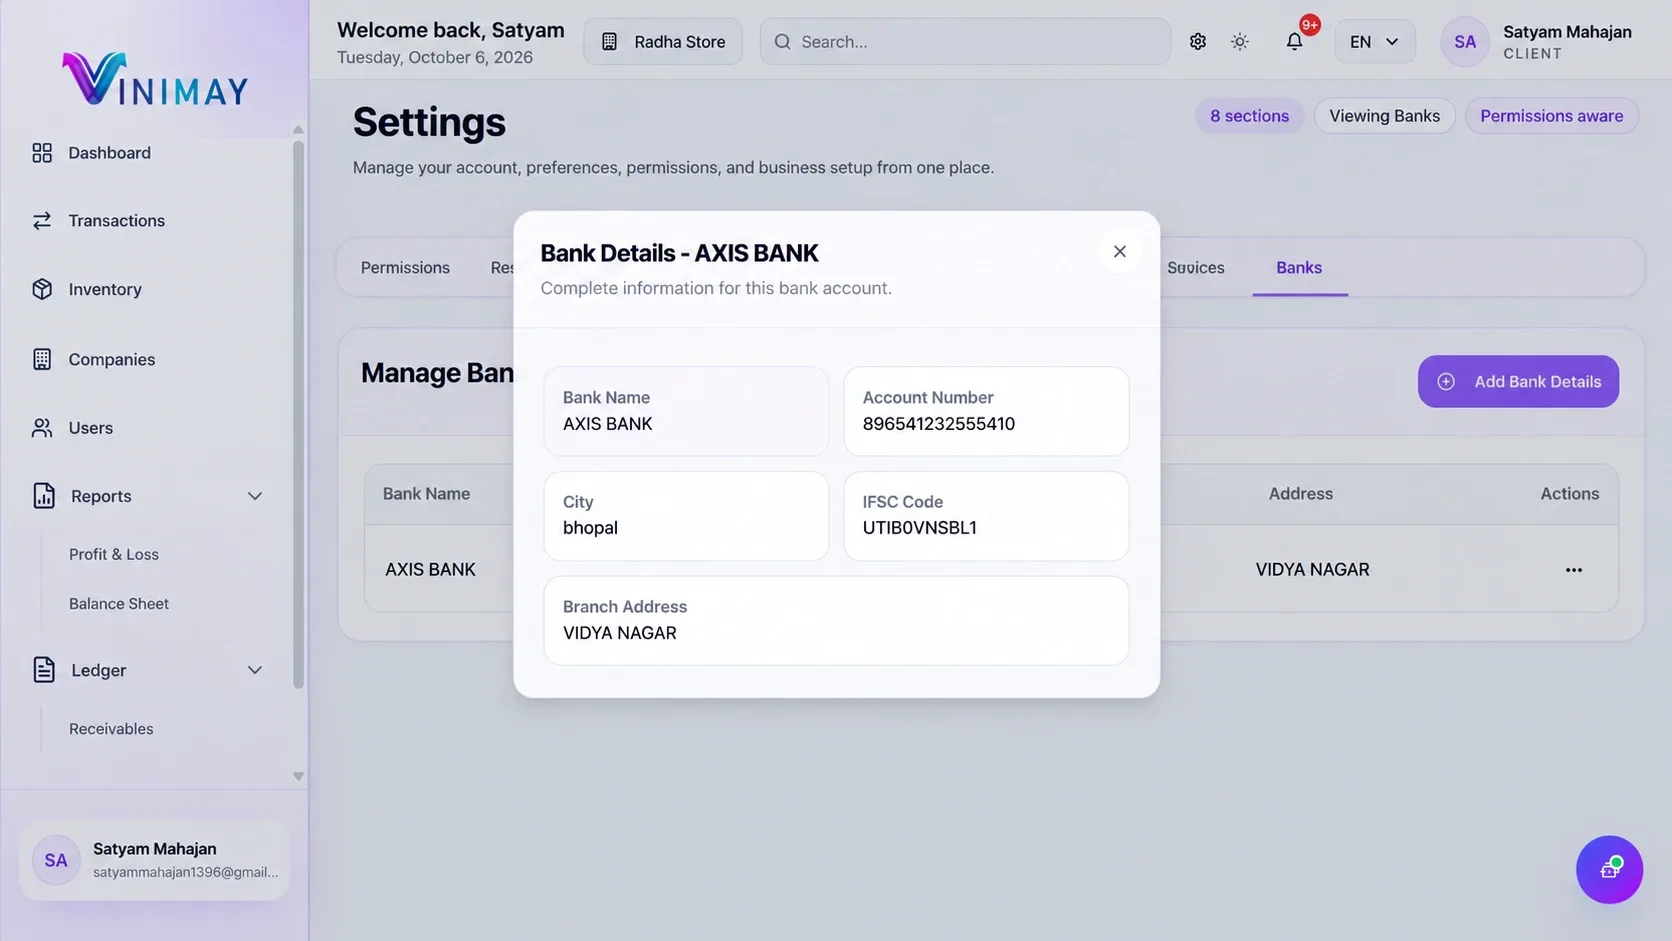Click Add Bank Details button
Viewport: 1672px width, 941px height.
coord(1518,381)
